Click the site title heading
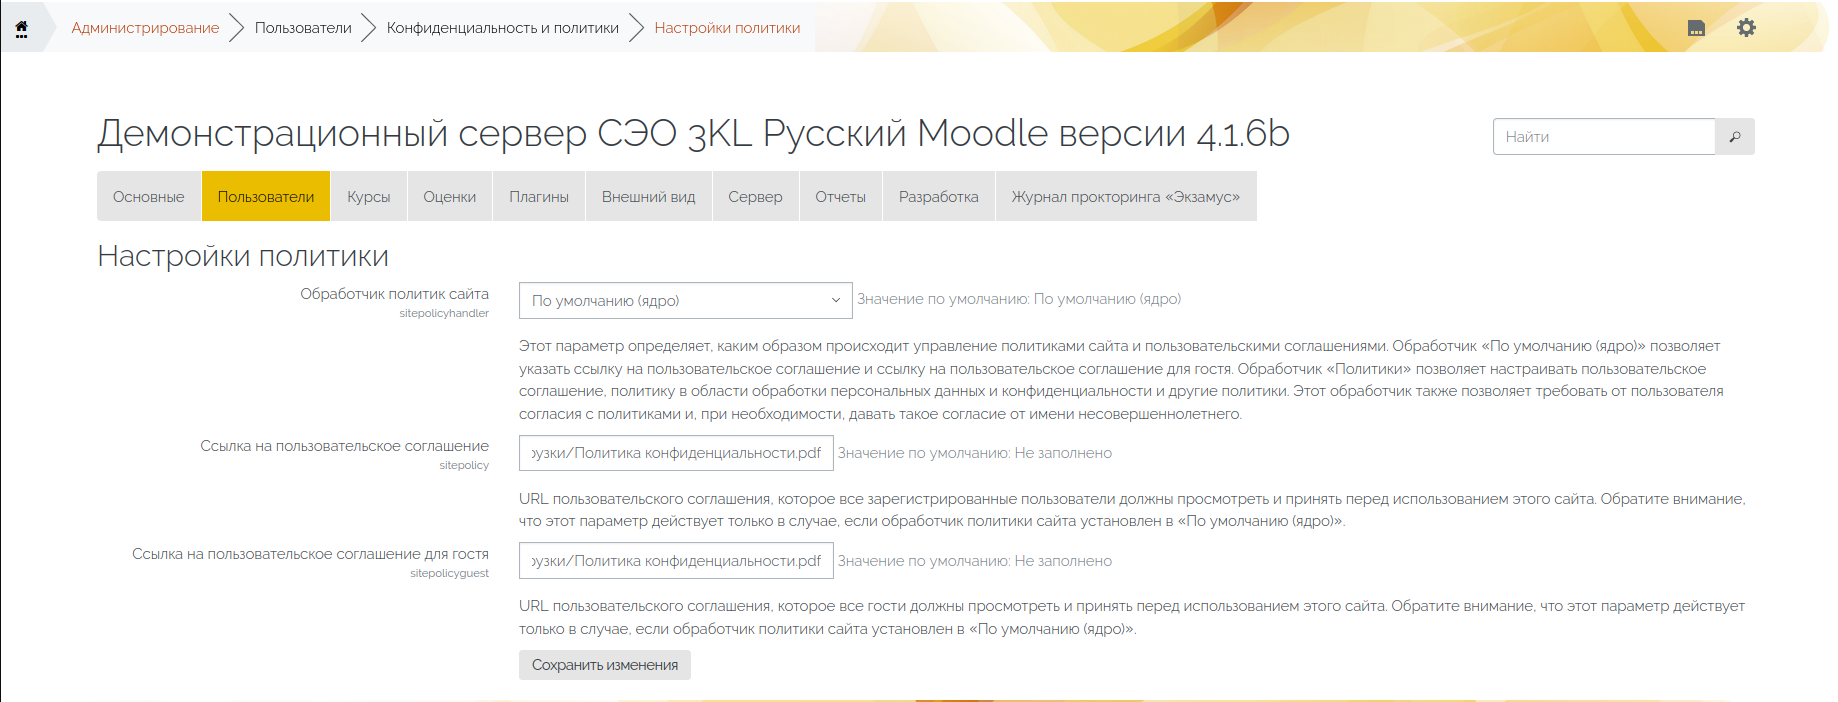 pos(693,133)
